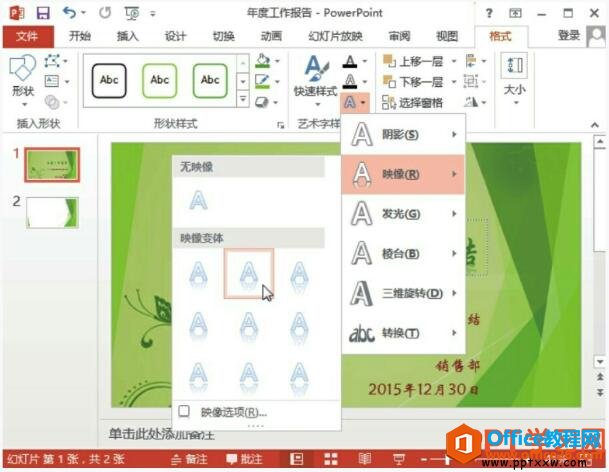Click the Shape Outline pen icon
Viewport: 609px width, 472px height.
point(263,81)
